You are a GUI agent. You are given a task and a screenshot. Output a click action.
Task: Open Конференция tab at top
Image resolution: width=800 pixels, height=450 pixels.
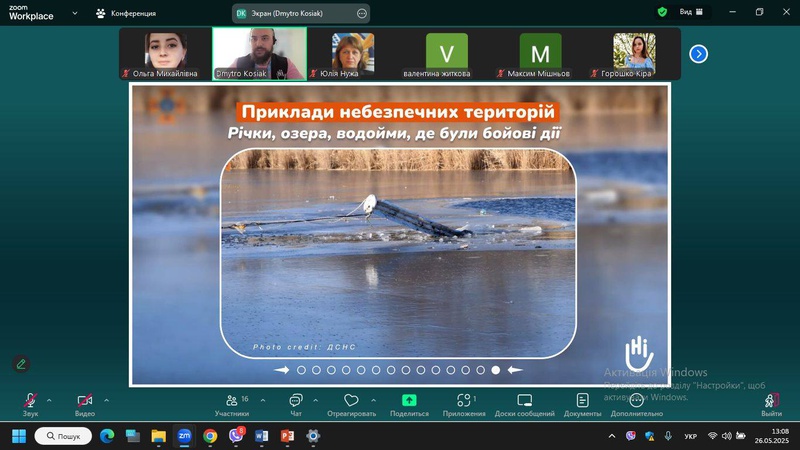[126, 13]
